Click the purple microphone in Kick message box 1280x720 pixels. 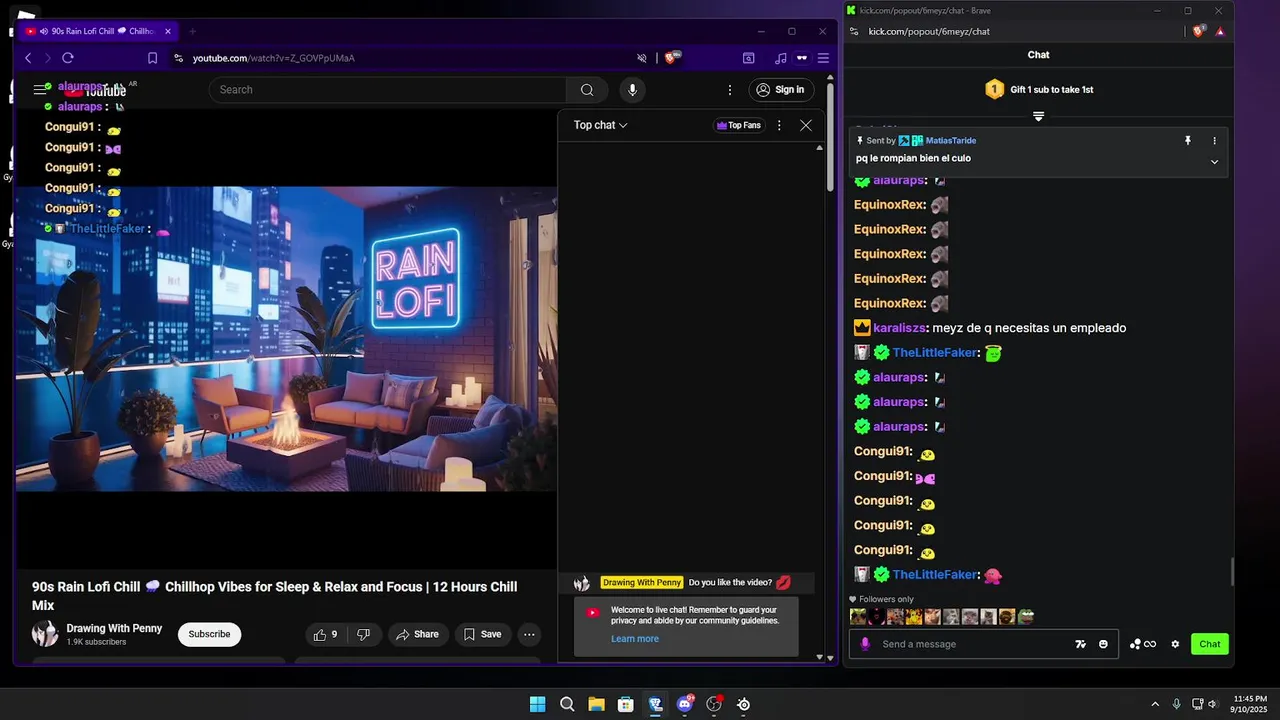point(865,644)
